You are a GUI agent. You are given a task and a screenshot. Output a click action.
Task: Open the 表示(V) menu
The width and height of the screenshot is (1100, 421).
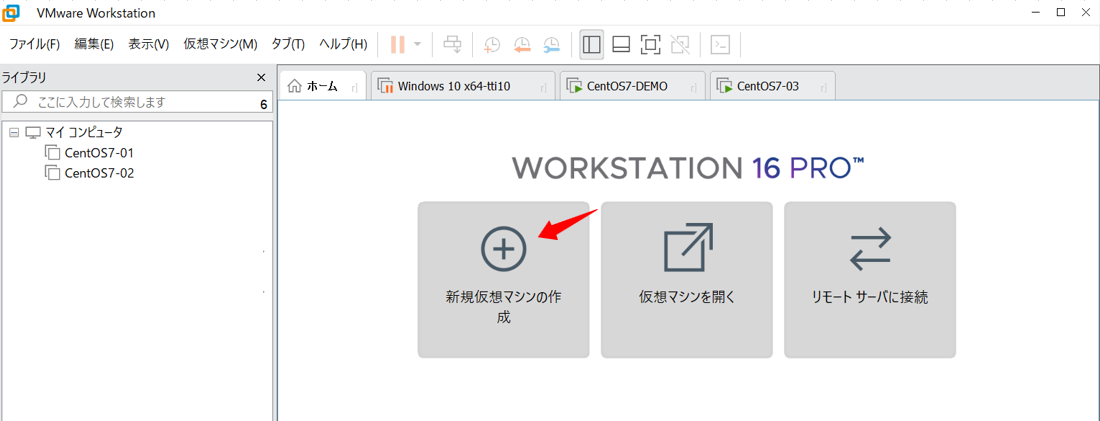[x=149, y=44]
